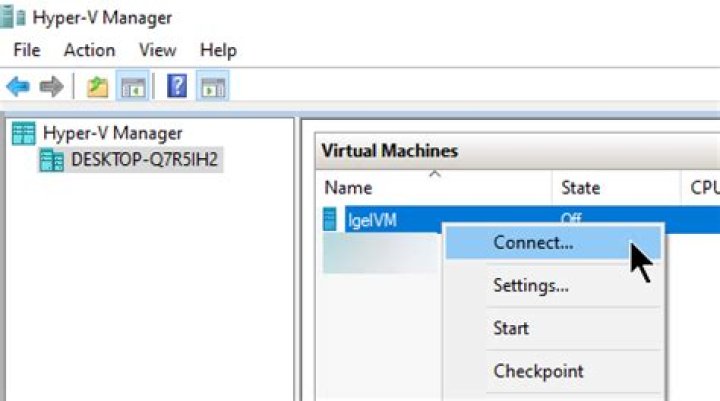
Task: Click the IgelVM virtual machine icon
Action: pos(330,219)
